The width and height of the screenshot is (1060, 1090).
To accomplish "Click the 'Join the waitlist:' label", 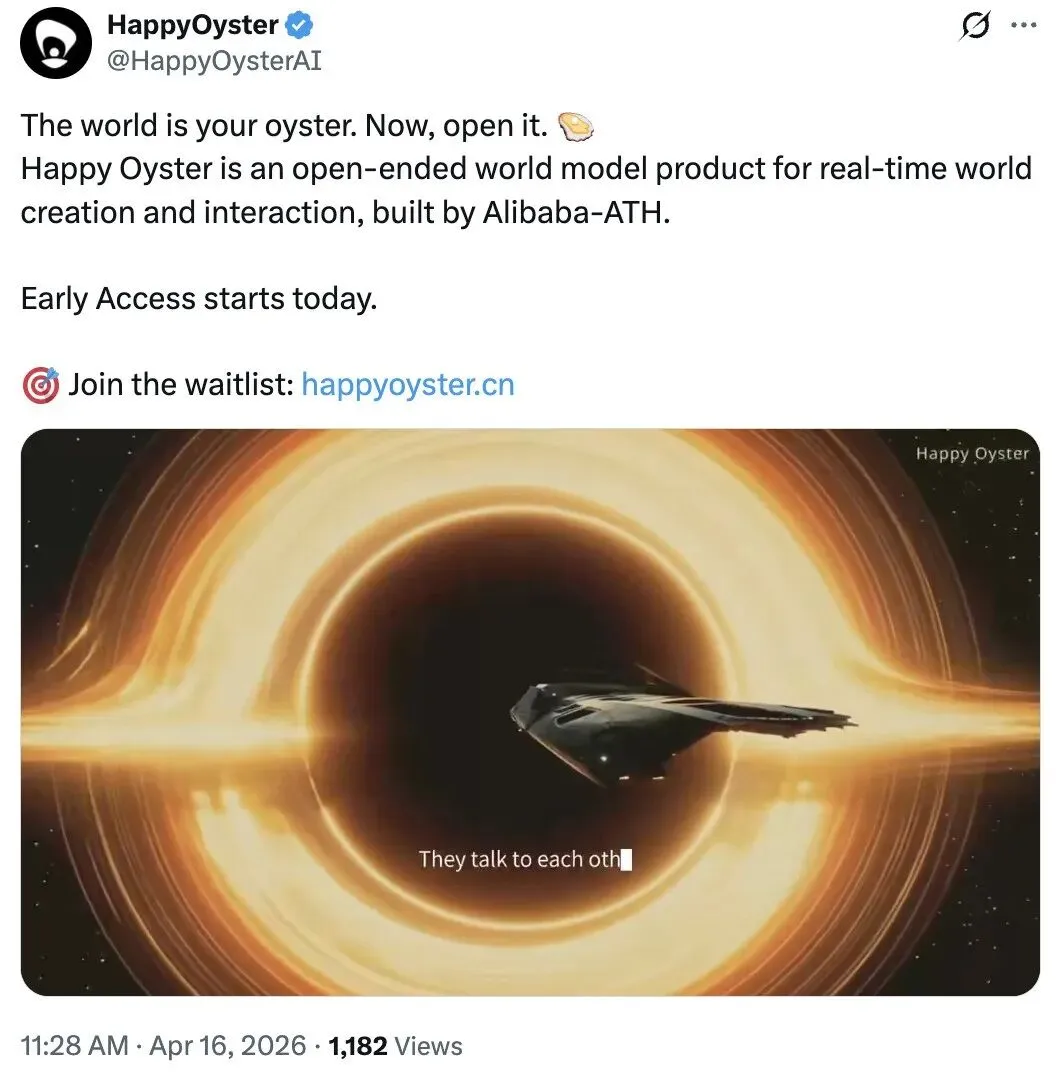I will tap(181, 384).
